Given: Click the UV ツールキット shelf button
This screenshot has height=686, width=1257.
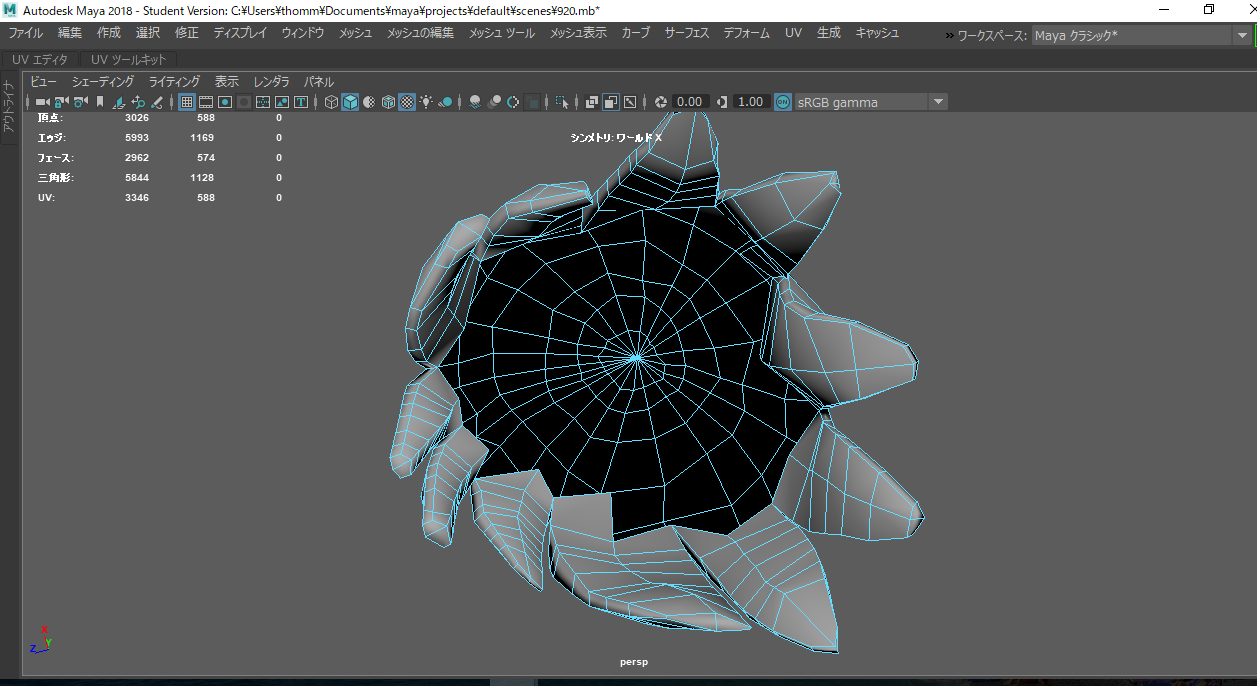Looking at the screenshot, I should (129, 60).
